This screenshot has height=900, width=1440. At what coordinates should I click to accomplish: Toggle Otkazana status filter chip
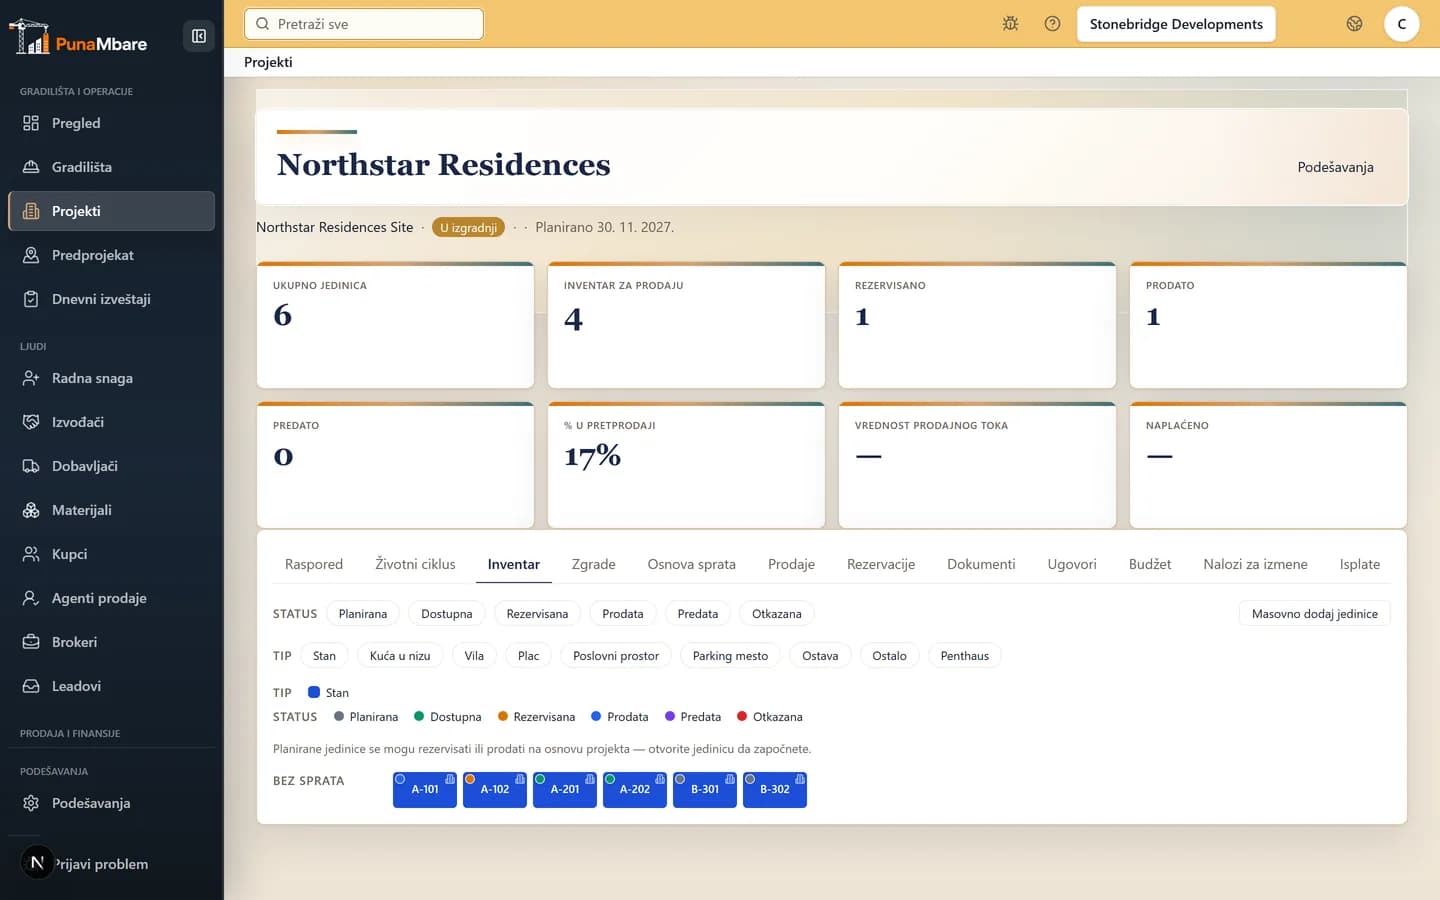(x=777, y=614)
